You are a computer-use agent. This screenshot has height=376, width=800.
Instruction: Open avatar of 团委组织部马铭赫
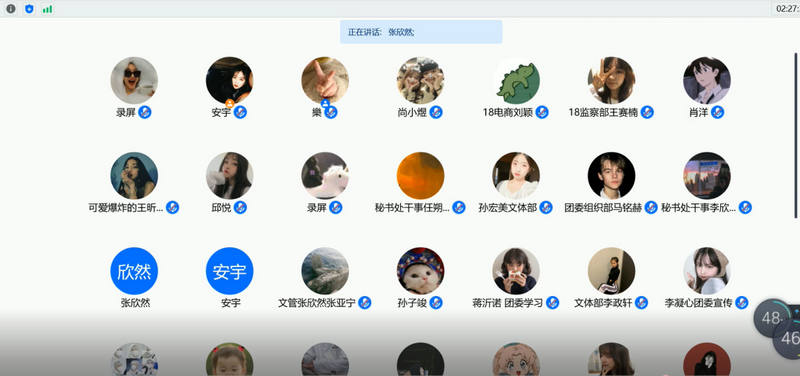[611, 176]
